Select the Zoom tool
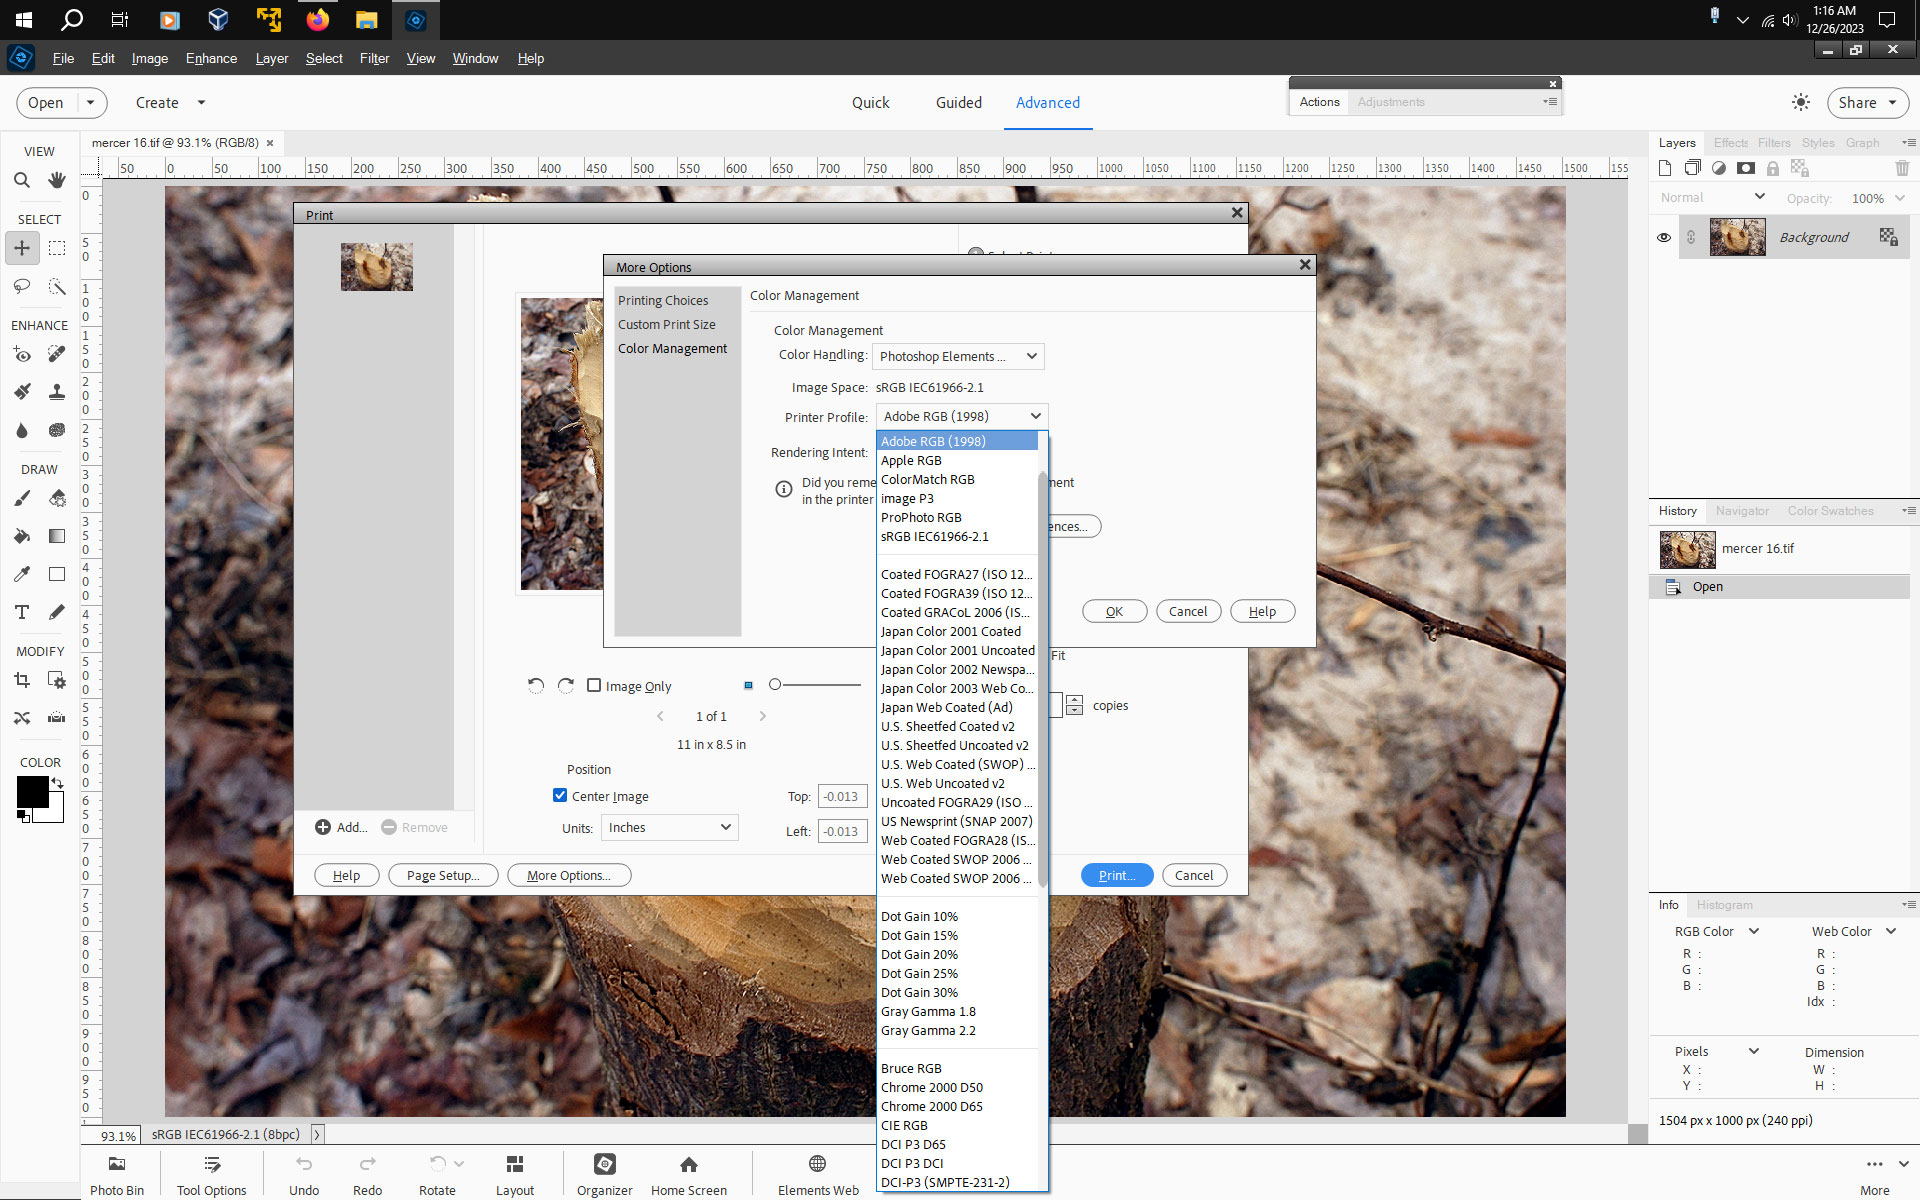1920x1200 pixels. pos(22,180)
